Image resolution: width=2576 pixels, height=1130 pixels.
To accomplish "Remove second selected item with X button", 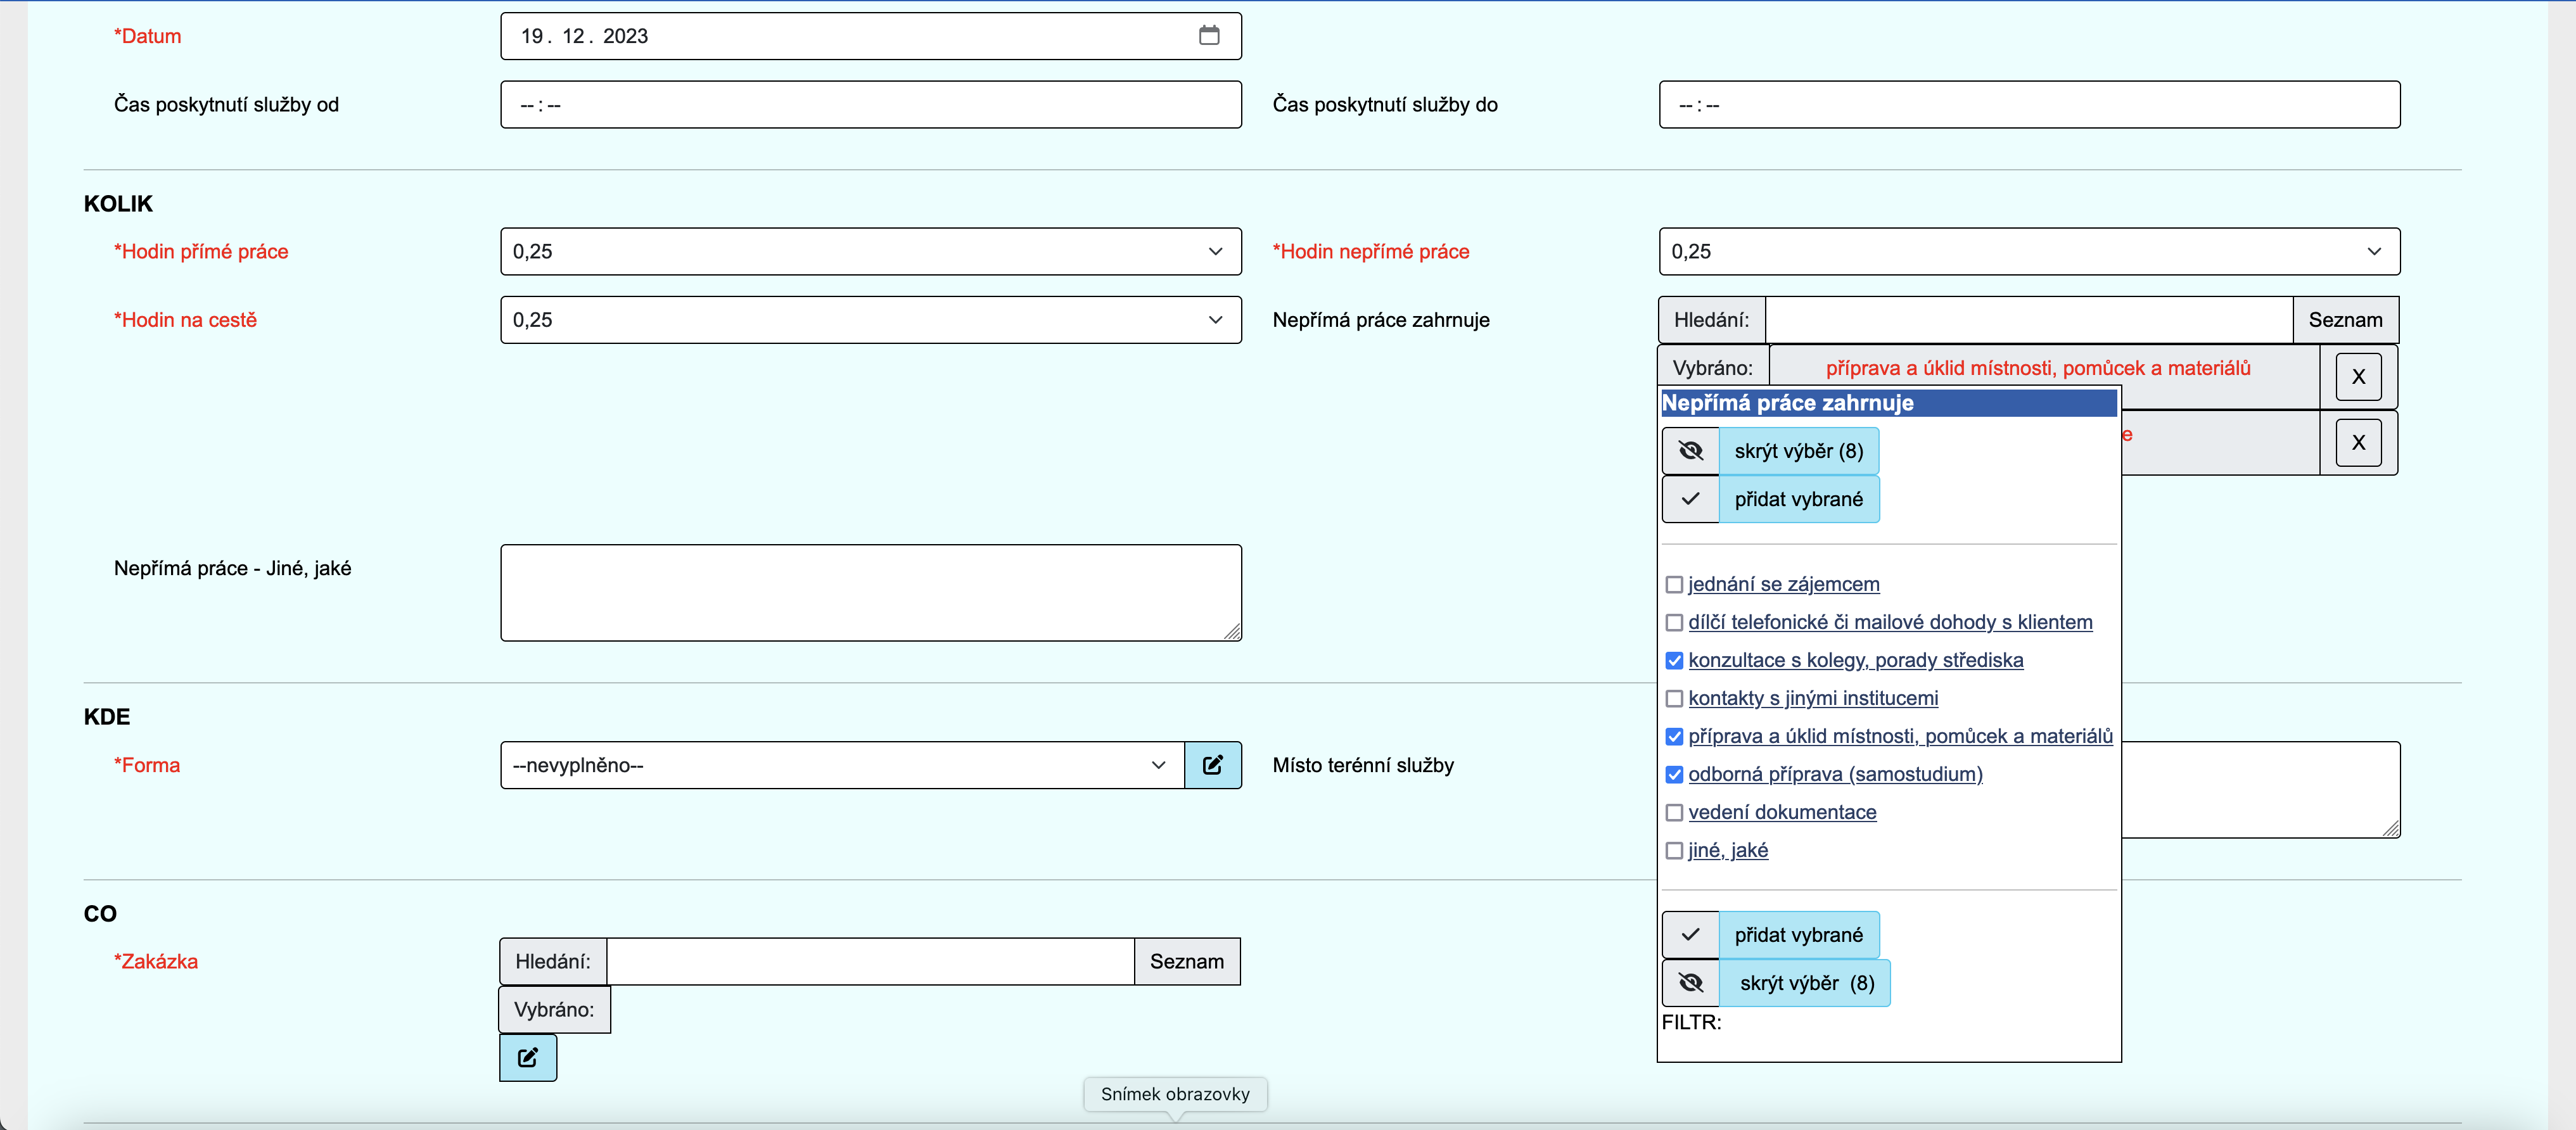I will pyautogui.click(x=2357, y=443).
